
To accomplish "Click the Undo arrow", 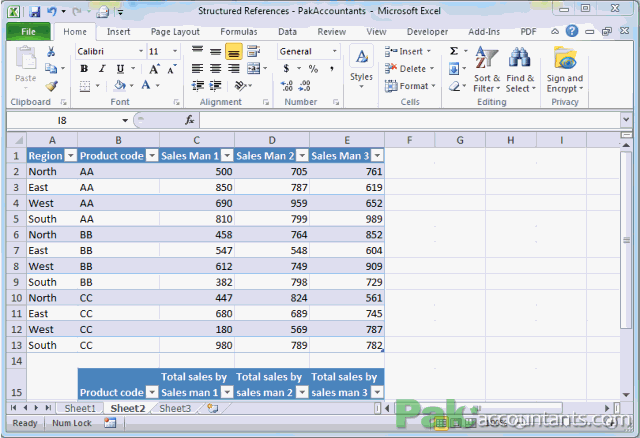I will click(52, 11).
